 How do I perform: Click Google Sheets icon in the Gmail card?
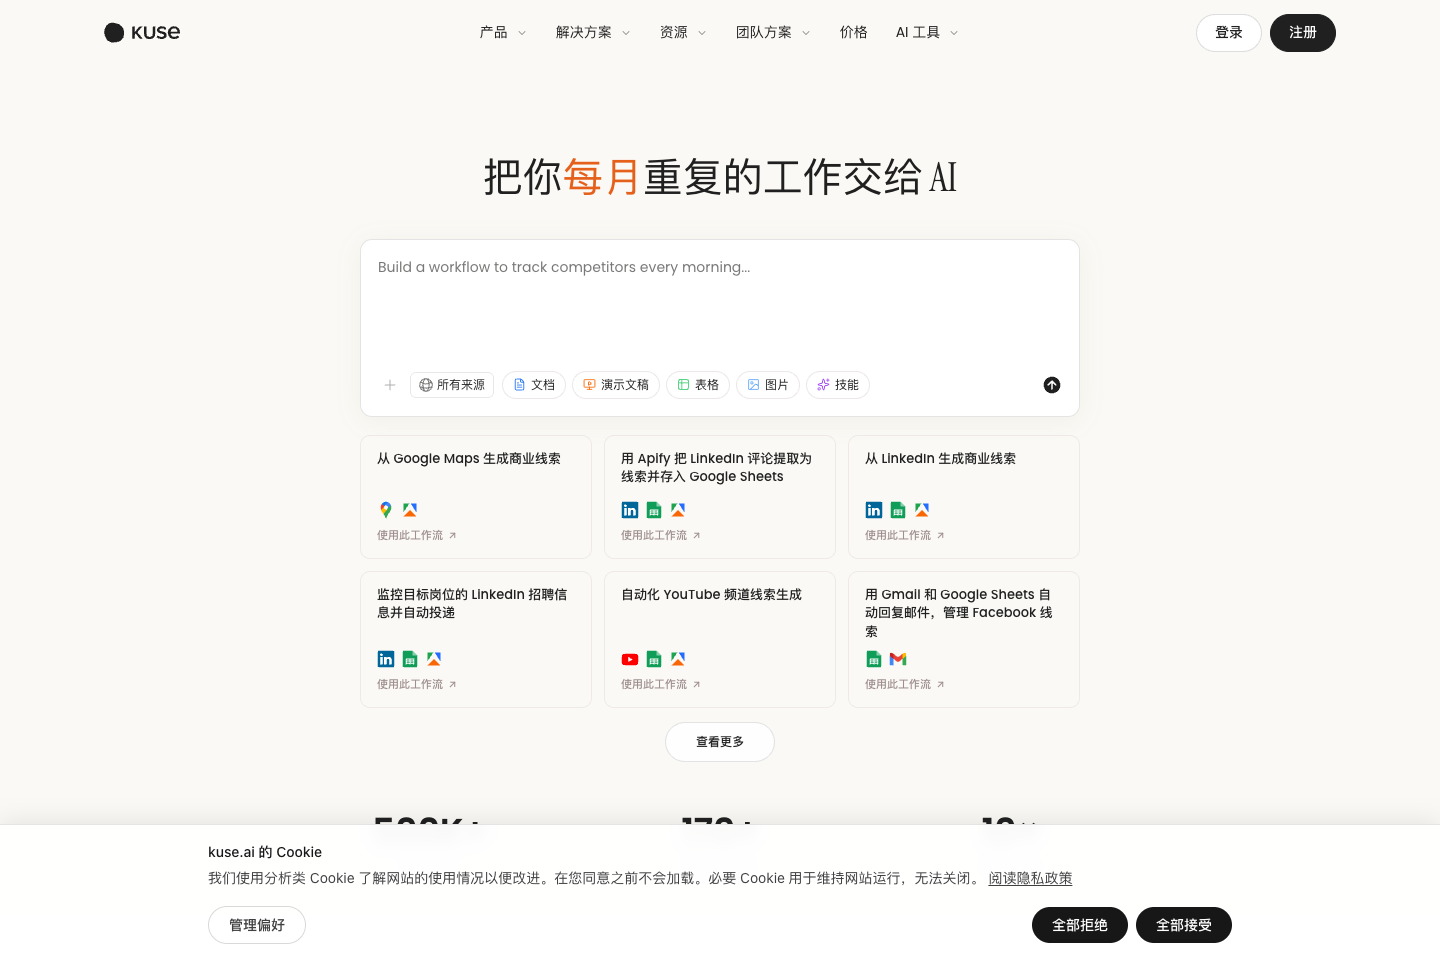(x=874, y=659)
